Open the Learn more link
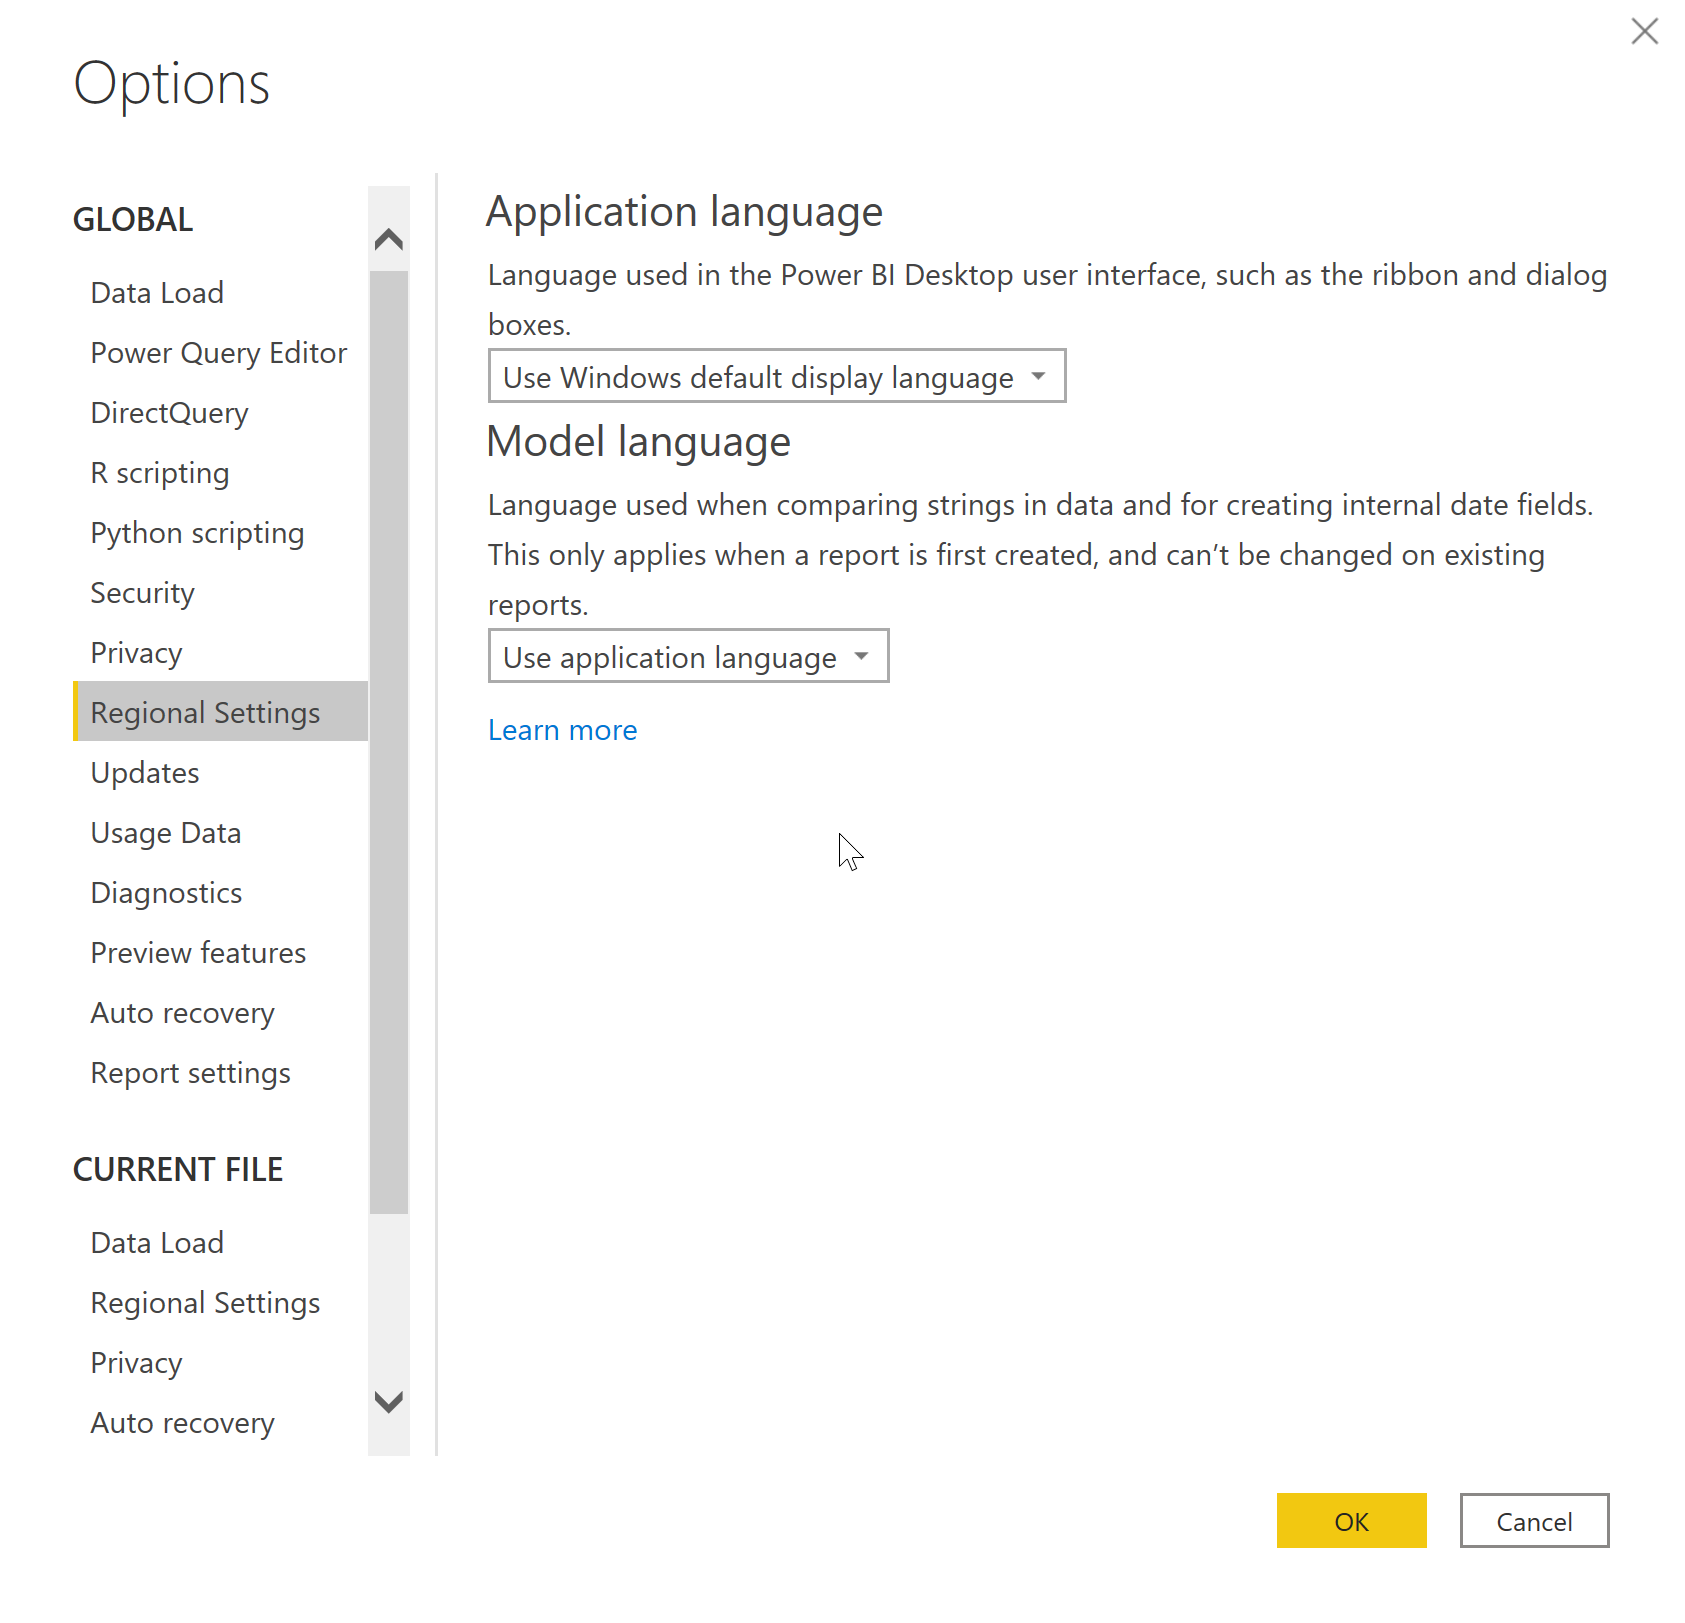Screen dimensions: 1685x1623 [562, 730]
